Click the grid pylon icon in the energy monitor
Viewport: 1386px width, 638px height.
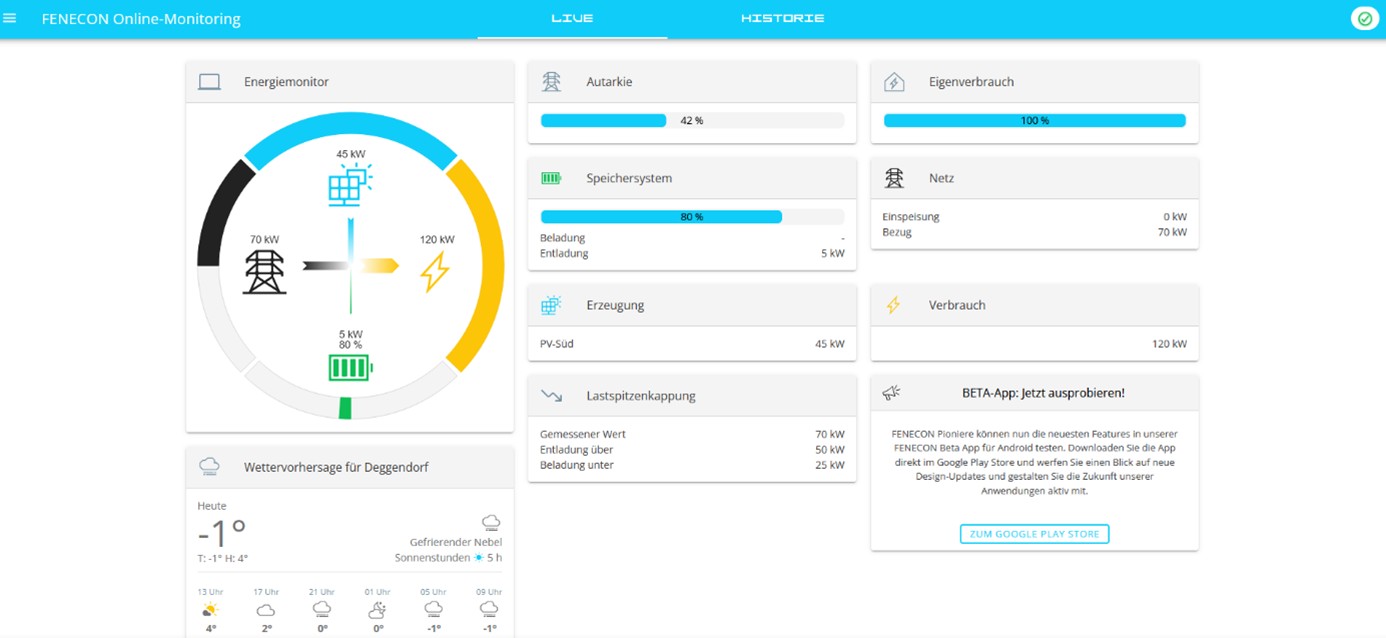pos(265,271)
